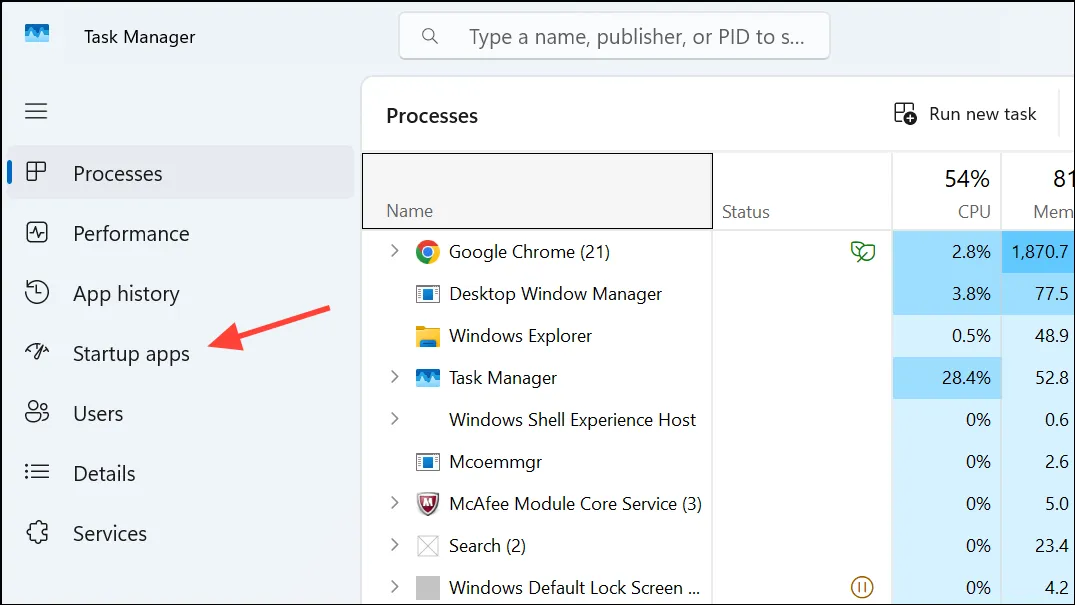Click the Task Manager process icon
The image size is (1075, 605).
tap(428, 378)
